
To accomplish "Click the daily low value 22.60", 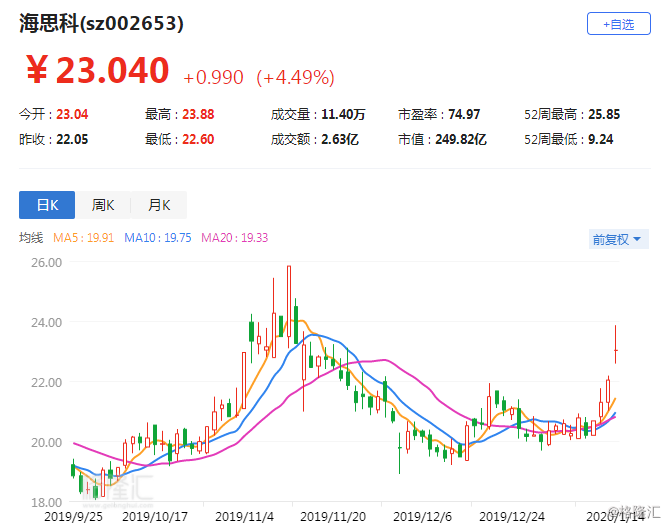I will (198, 139).
